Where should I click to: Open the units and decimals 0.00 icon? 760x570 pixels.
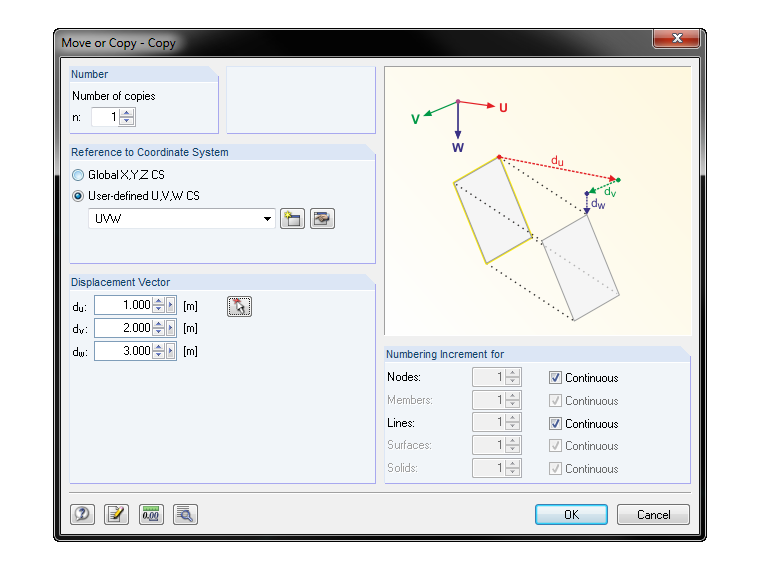click(x=151, y=514)
